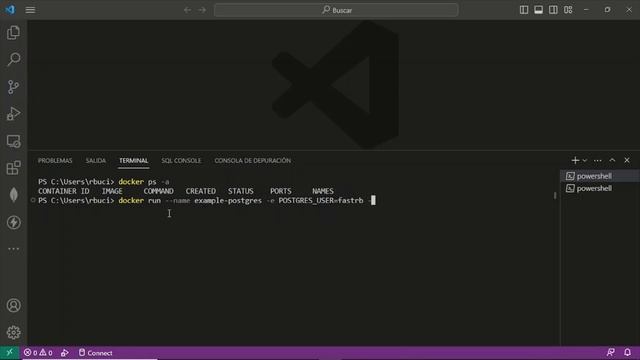Minimize the VS Code window

[x=586, y=10]
